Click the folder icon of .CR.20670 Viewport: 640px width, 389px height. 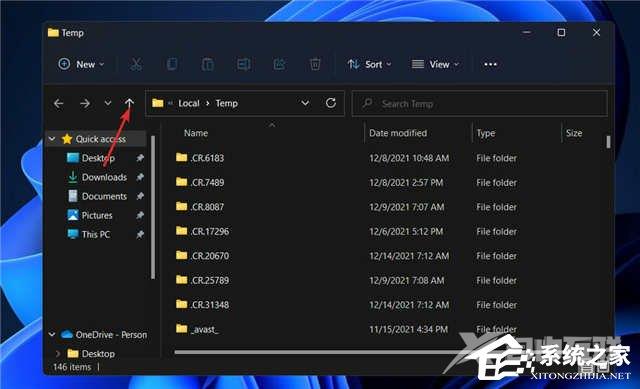point(182,256)
